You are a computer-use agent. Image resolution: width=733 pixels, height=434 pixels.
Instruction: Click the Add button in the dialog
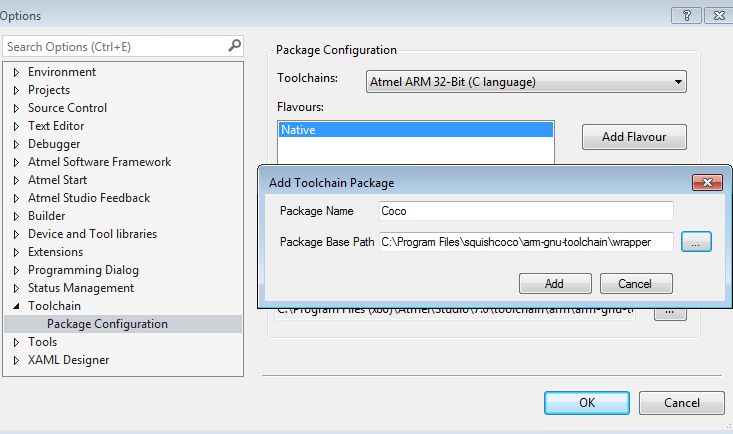pos(555,284)
